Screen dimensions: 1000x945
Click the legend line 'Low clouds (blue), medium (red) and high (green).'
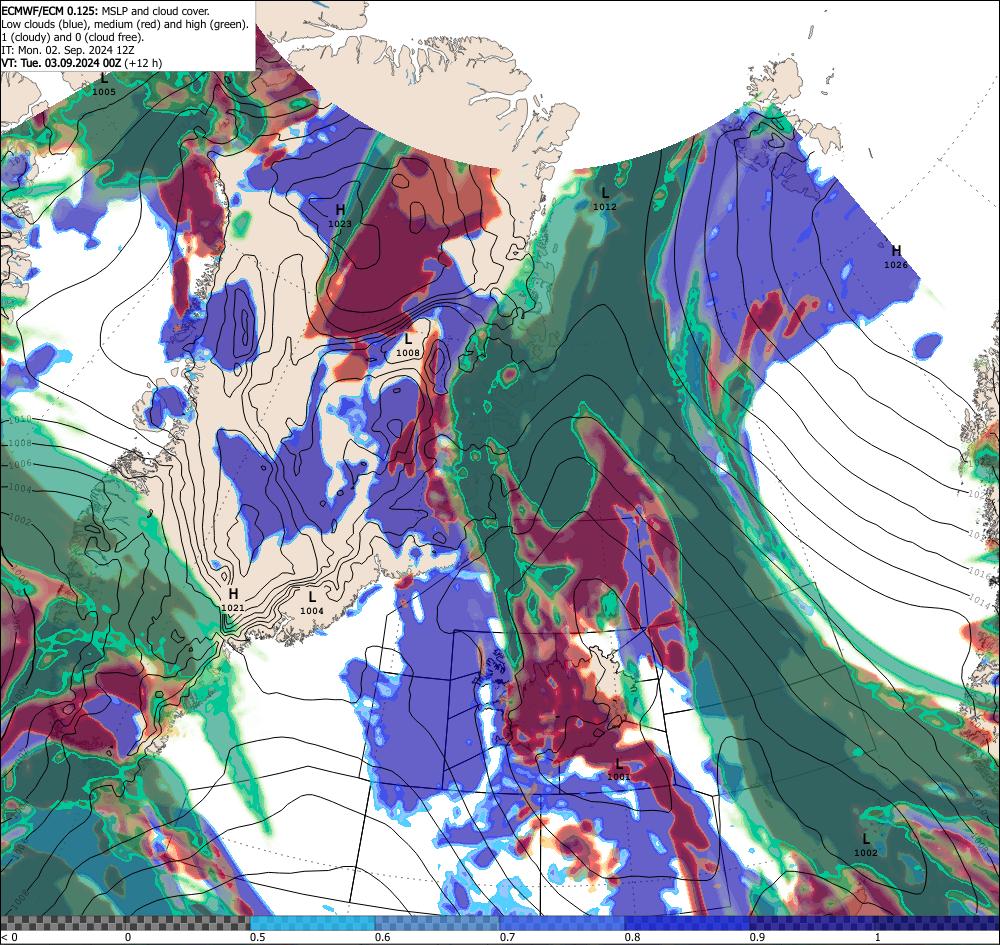tap(125, 24)
